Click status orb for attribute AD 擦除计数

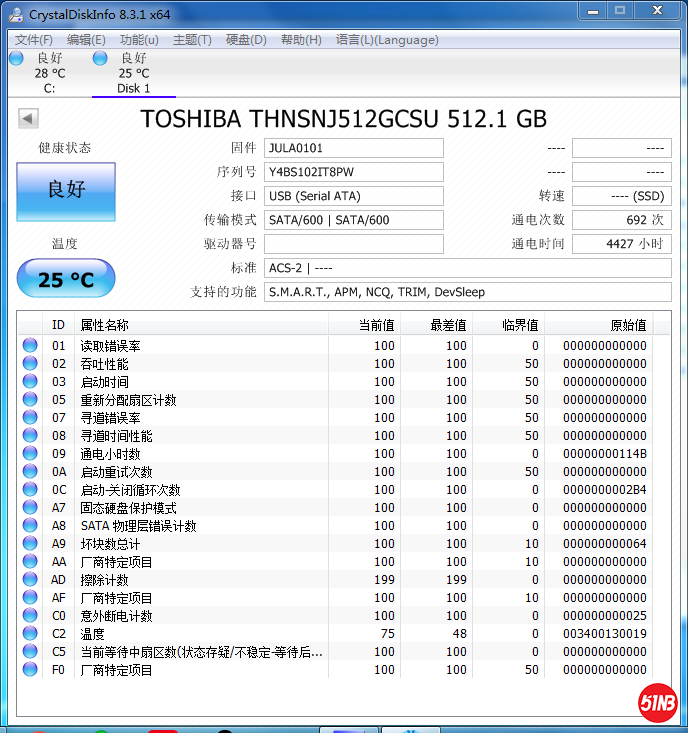[30, 580]
